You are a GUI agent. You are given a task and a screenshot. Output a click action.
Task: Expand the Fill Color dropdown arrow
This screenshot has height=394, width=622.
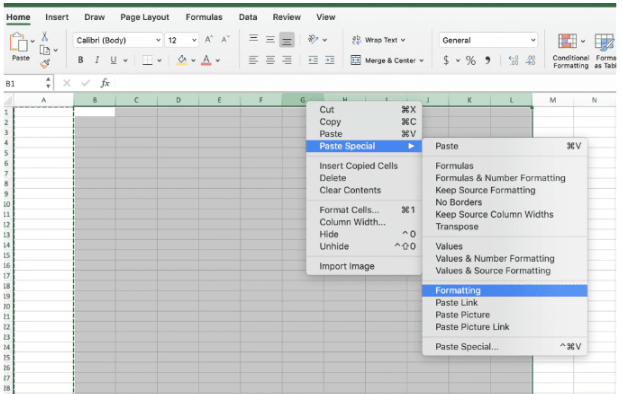pos(193,61)
